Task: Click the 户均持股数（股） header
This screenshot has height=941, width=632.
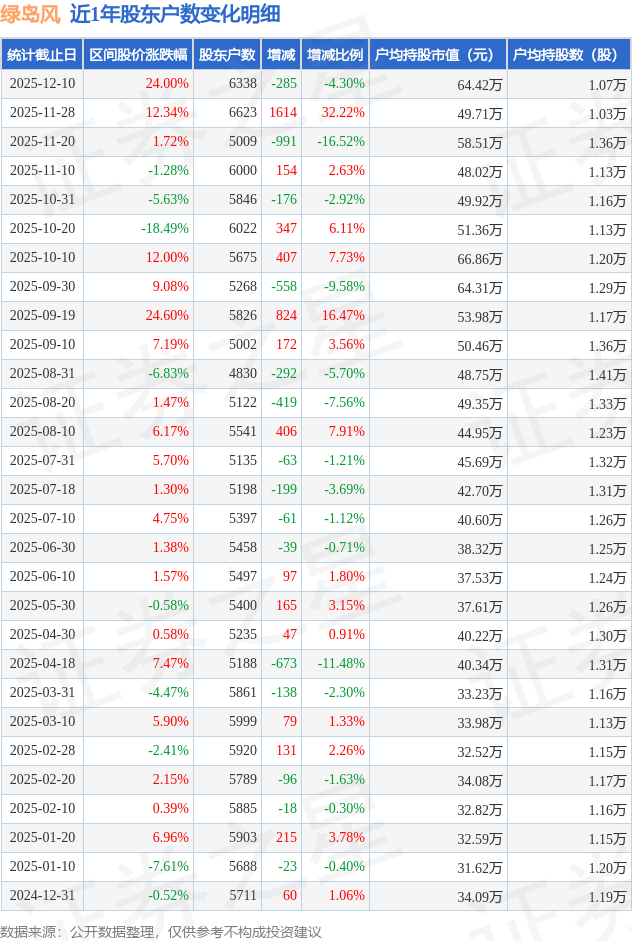Action: (x=568, y=55)
